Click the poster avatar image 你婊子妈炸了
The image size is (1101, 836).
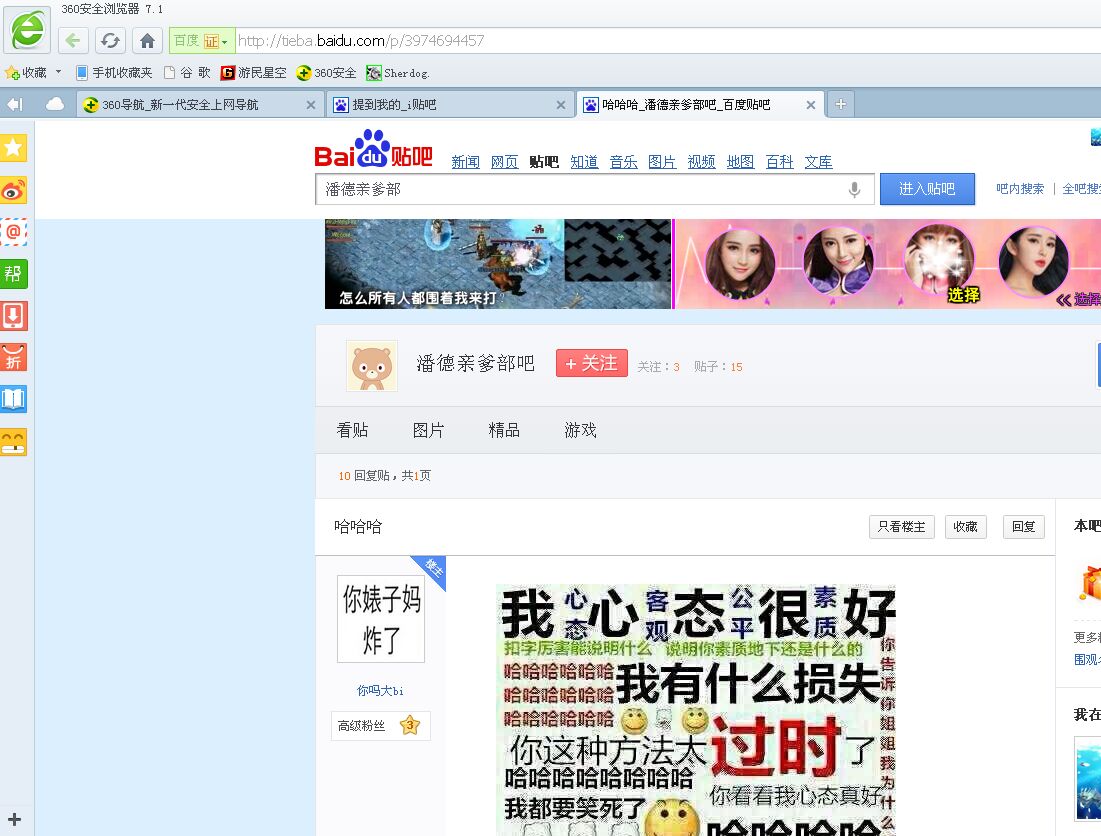coord(381,619)
